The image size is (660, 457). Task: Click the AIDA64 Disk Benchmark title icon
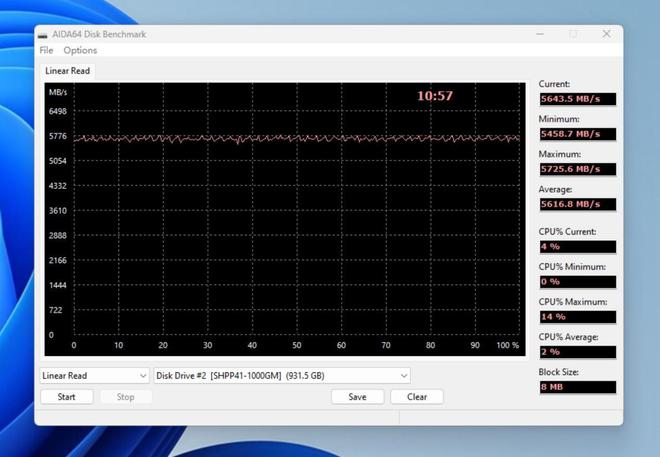(43, 35)
